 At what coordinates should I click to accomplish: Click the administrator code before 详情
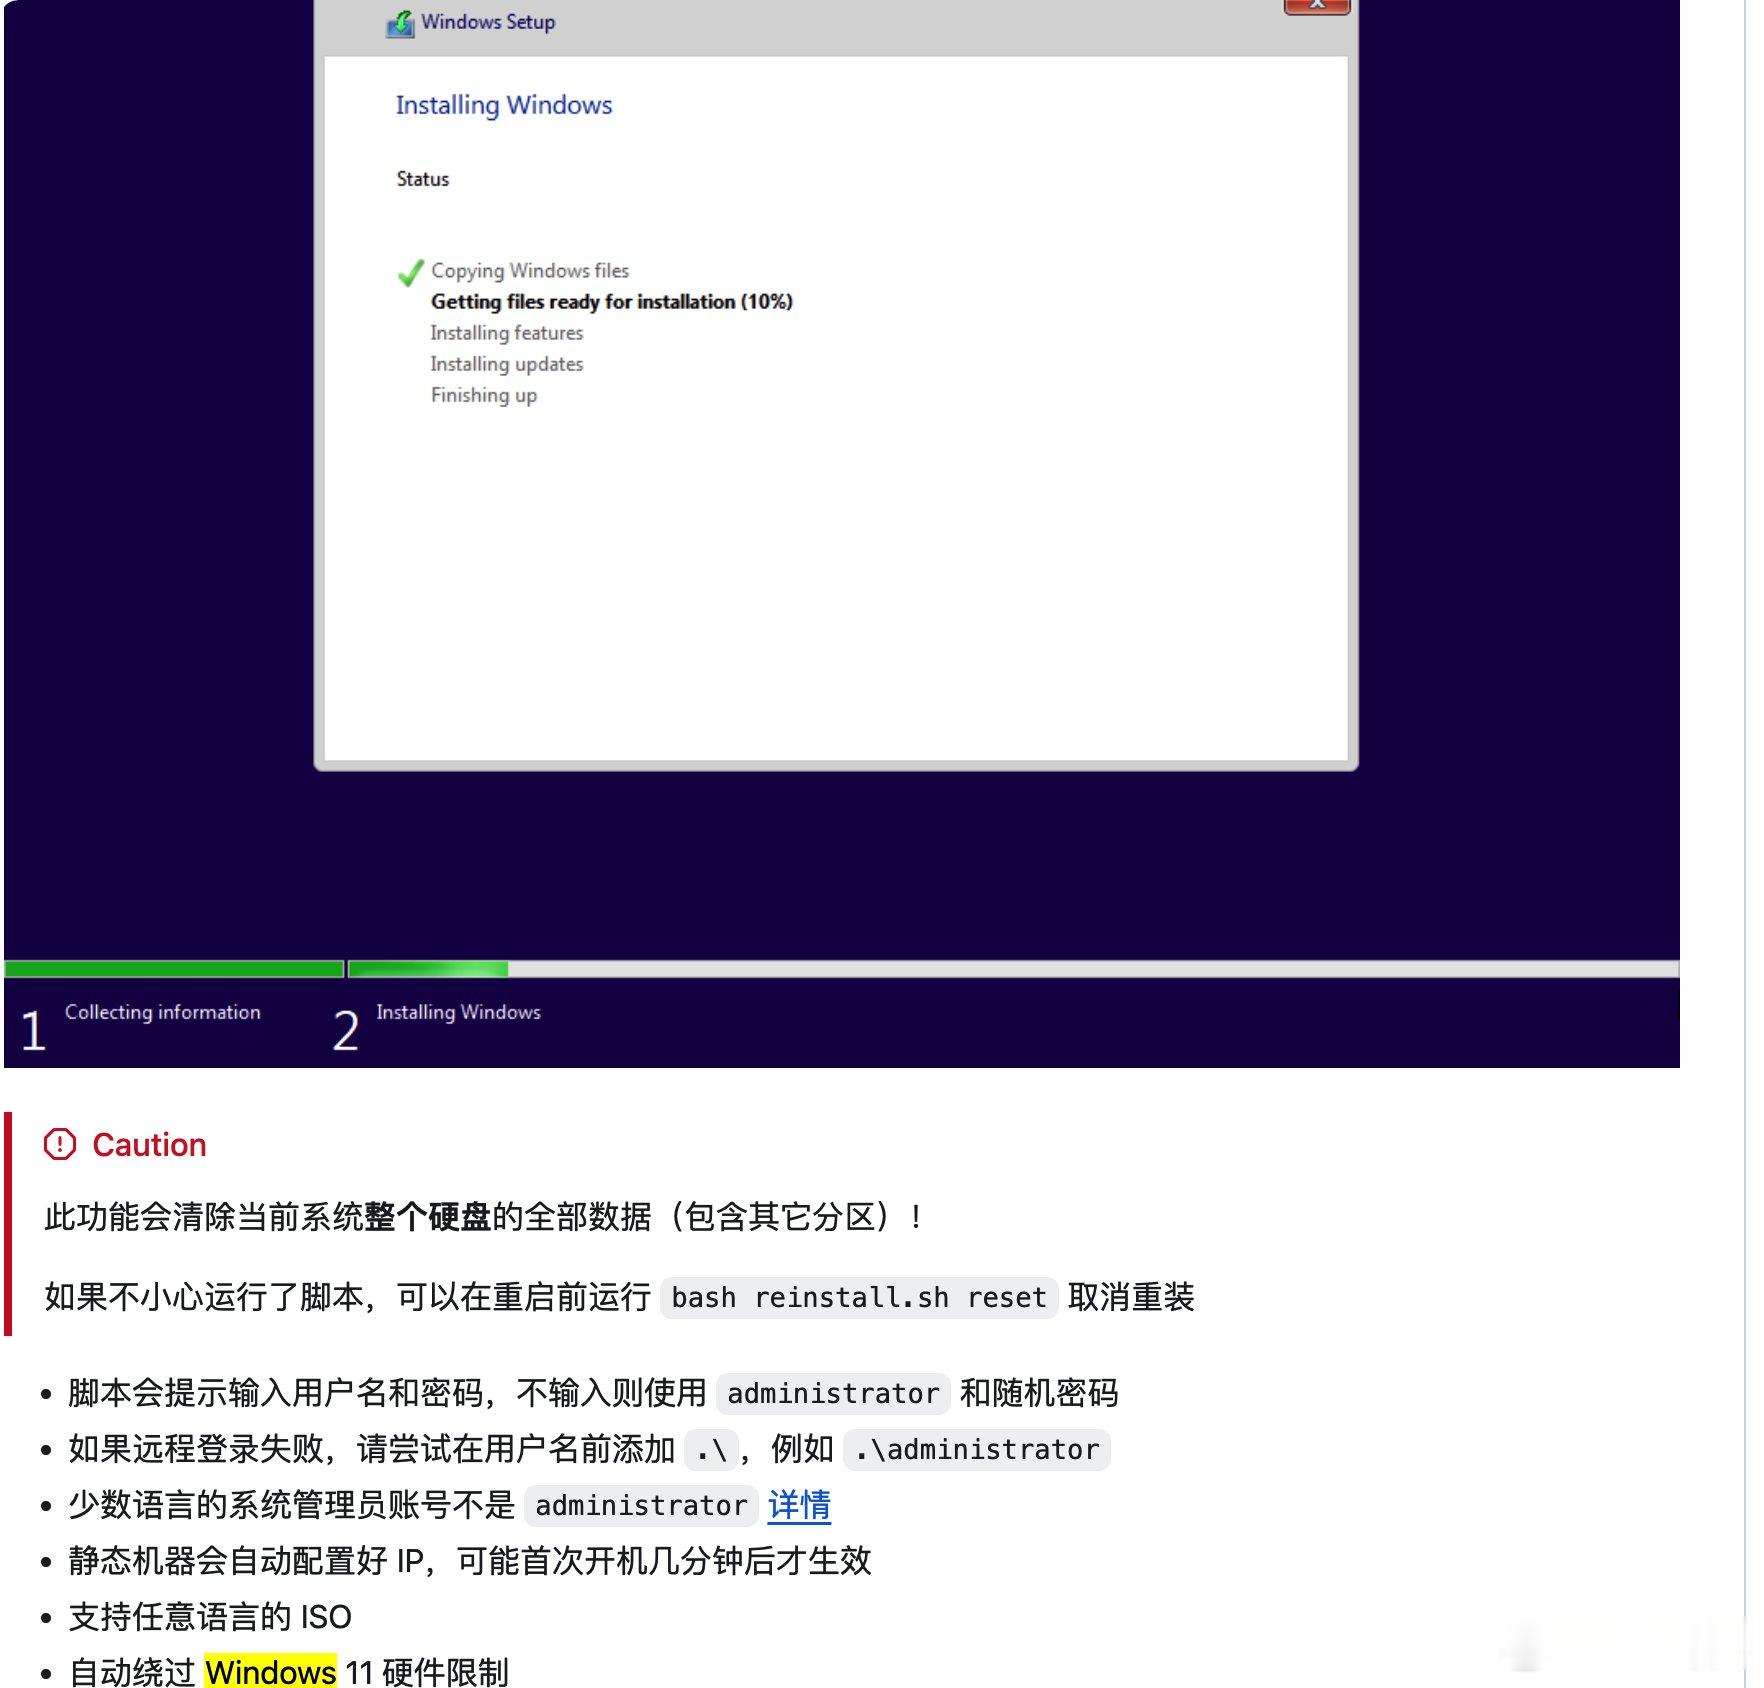pos(641,1505)
